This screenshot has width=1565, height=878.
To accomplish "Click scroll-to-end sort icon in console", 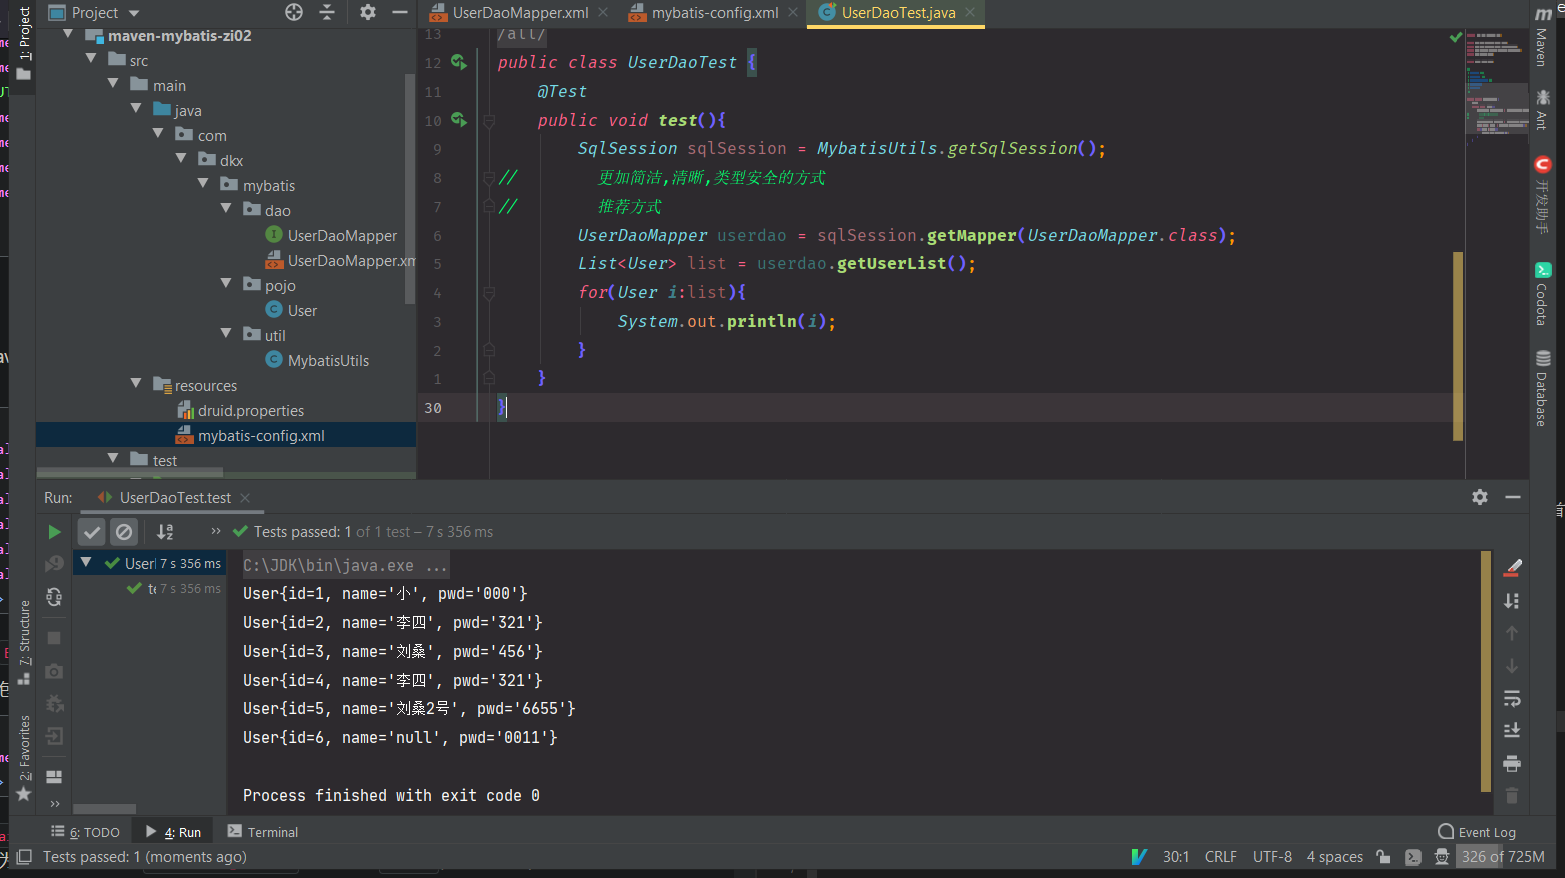I will tap(1512, 601).
